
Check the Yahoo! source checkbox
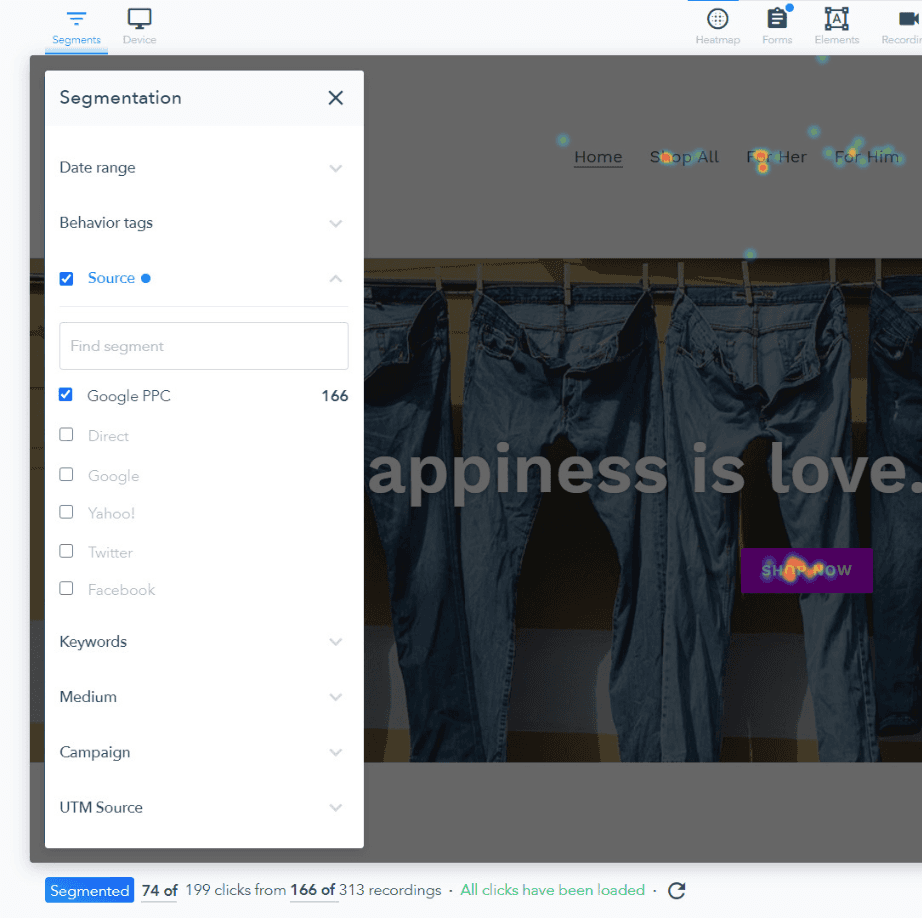click(66, 512)
